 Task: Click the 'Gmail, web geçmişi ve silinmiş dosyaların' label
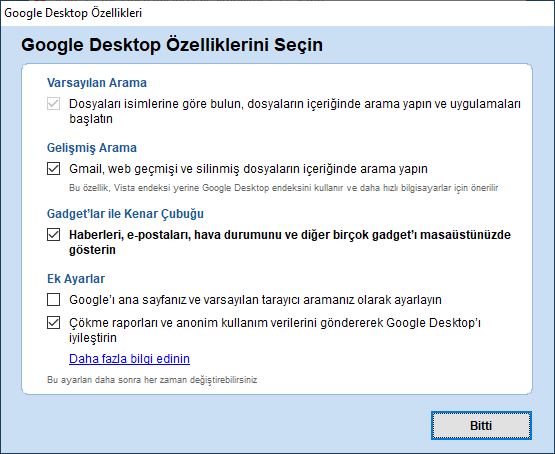248,169
